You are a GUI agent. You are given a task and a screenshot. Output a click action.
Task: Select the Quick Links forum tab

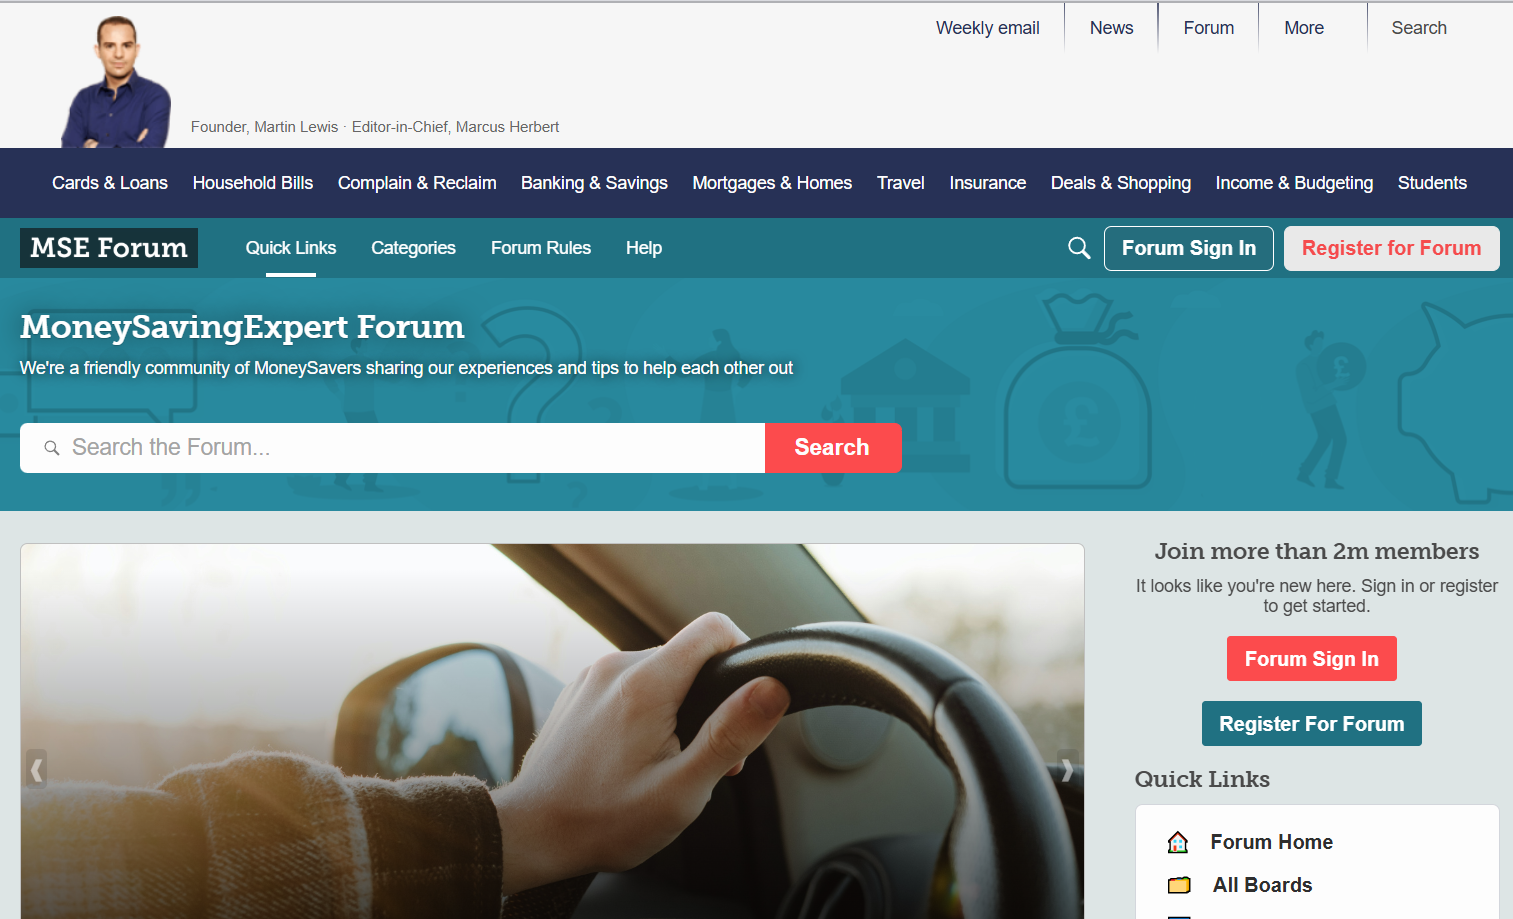pos(291,248)
